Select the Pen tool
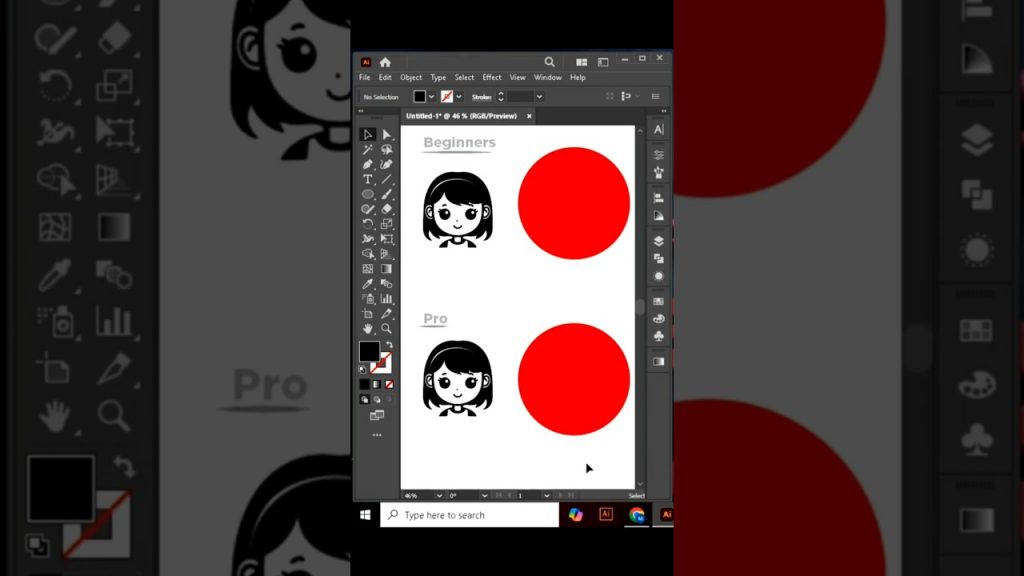1024x576 pixels. tap(368, 162)
